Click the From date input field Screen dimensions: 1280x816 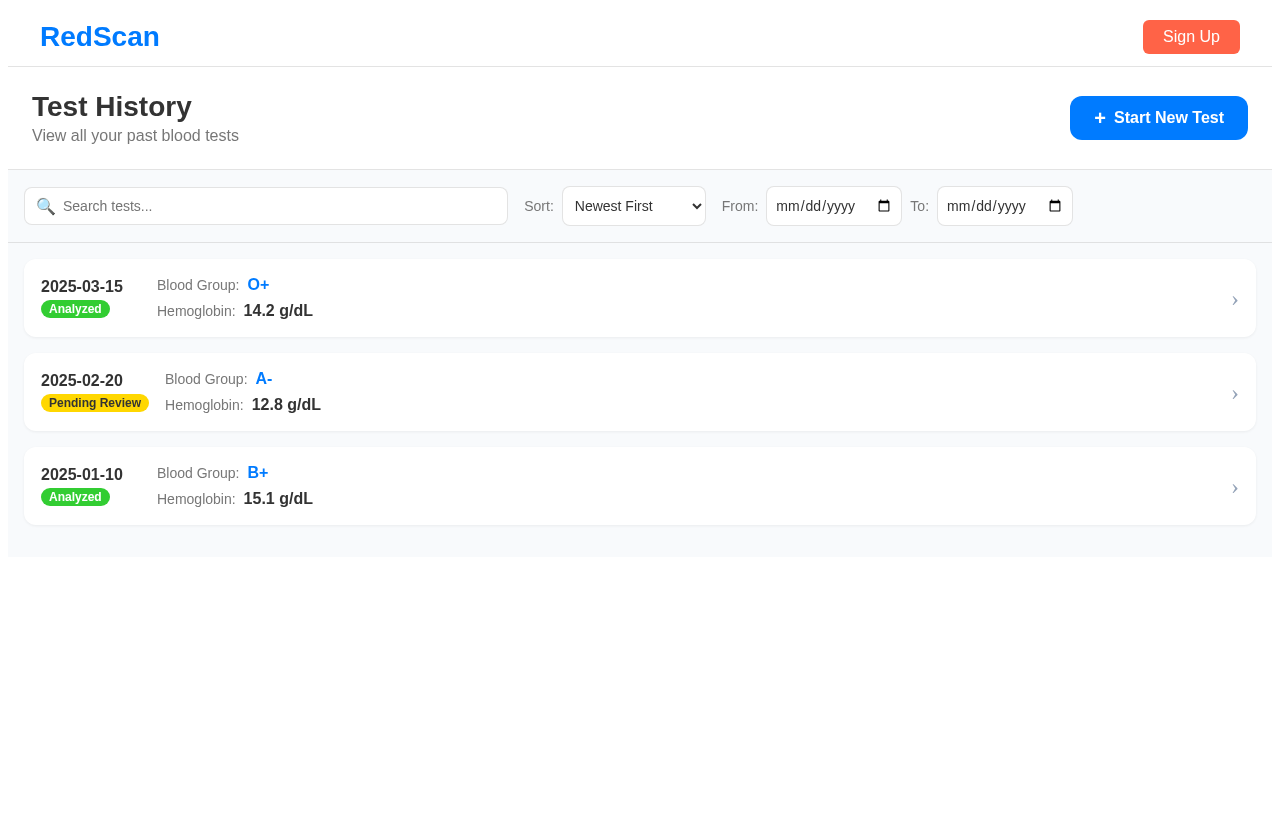point(834,206)
